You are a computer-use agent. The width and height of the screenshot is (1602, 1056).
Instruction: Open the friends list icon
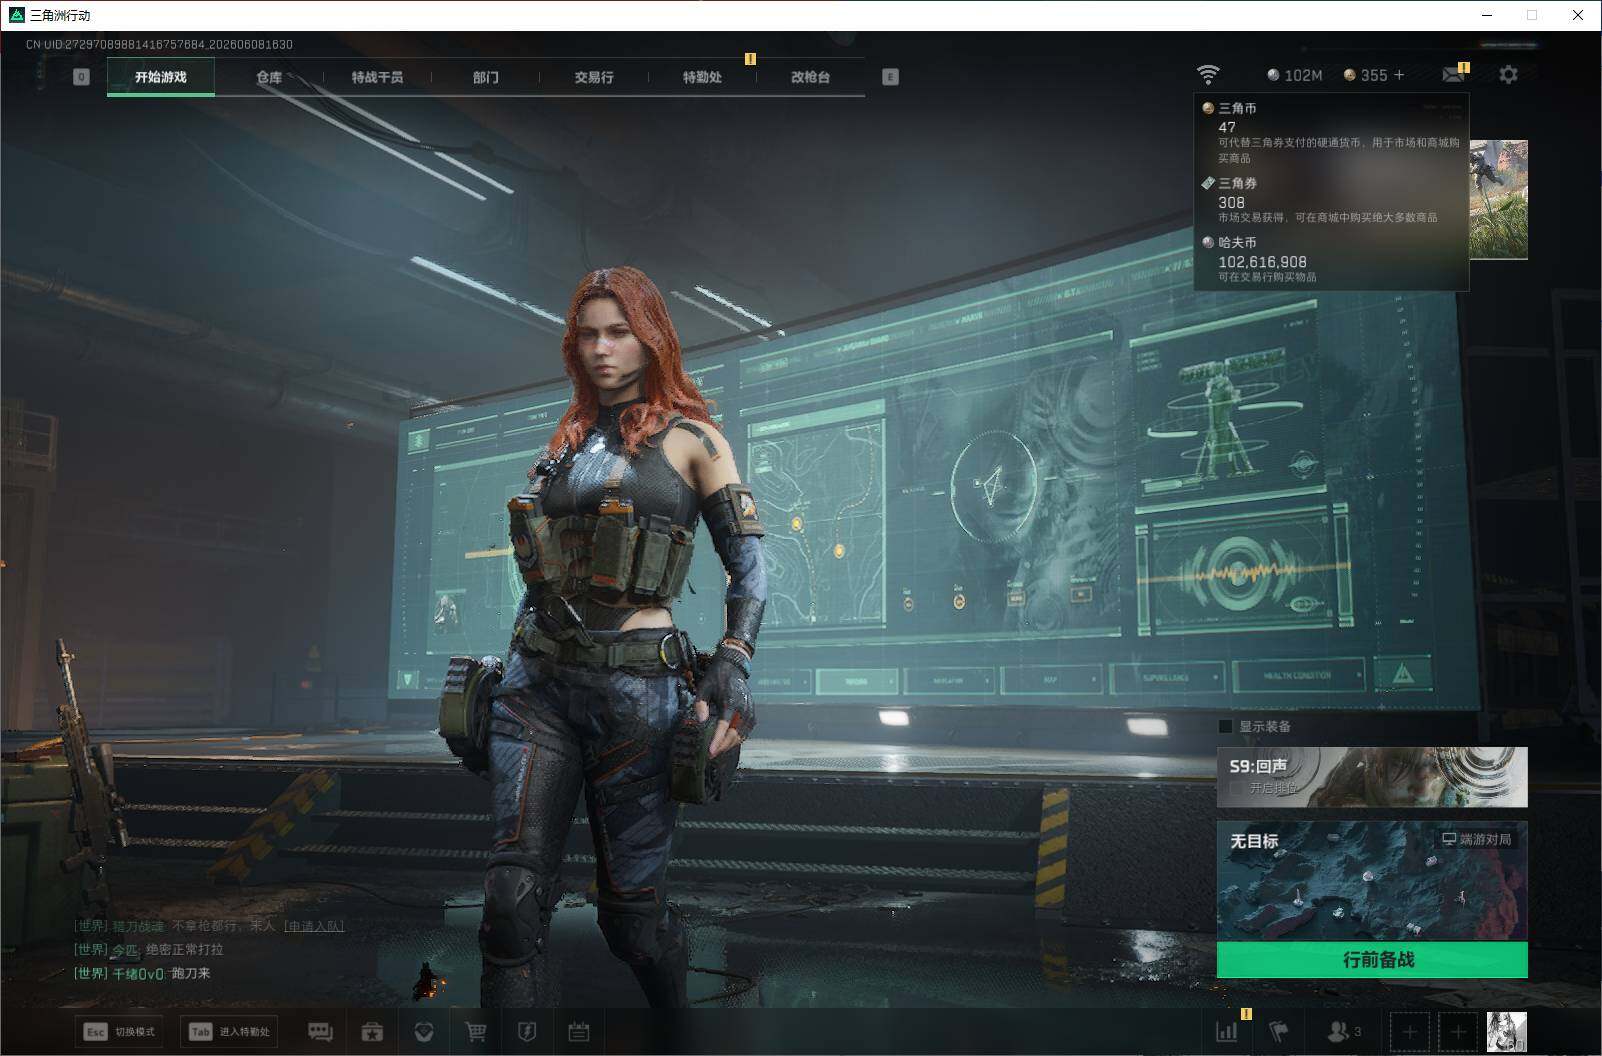pos(1343,1031)
